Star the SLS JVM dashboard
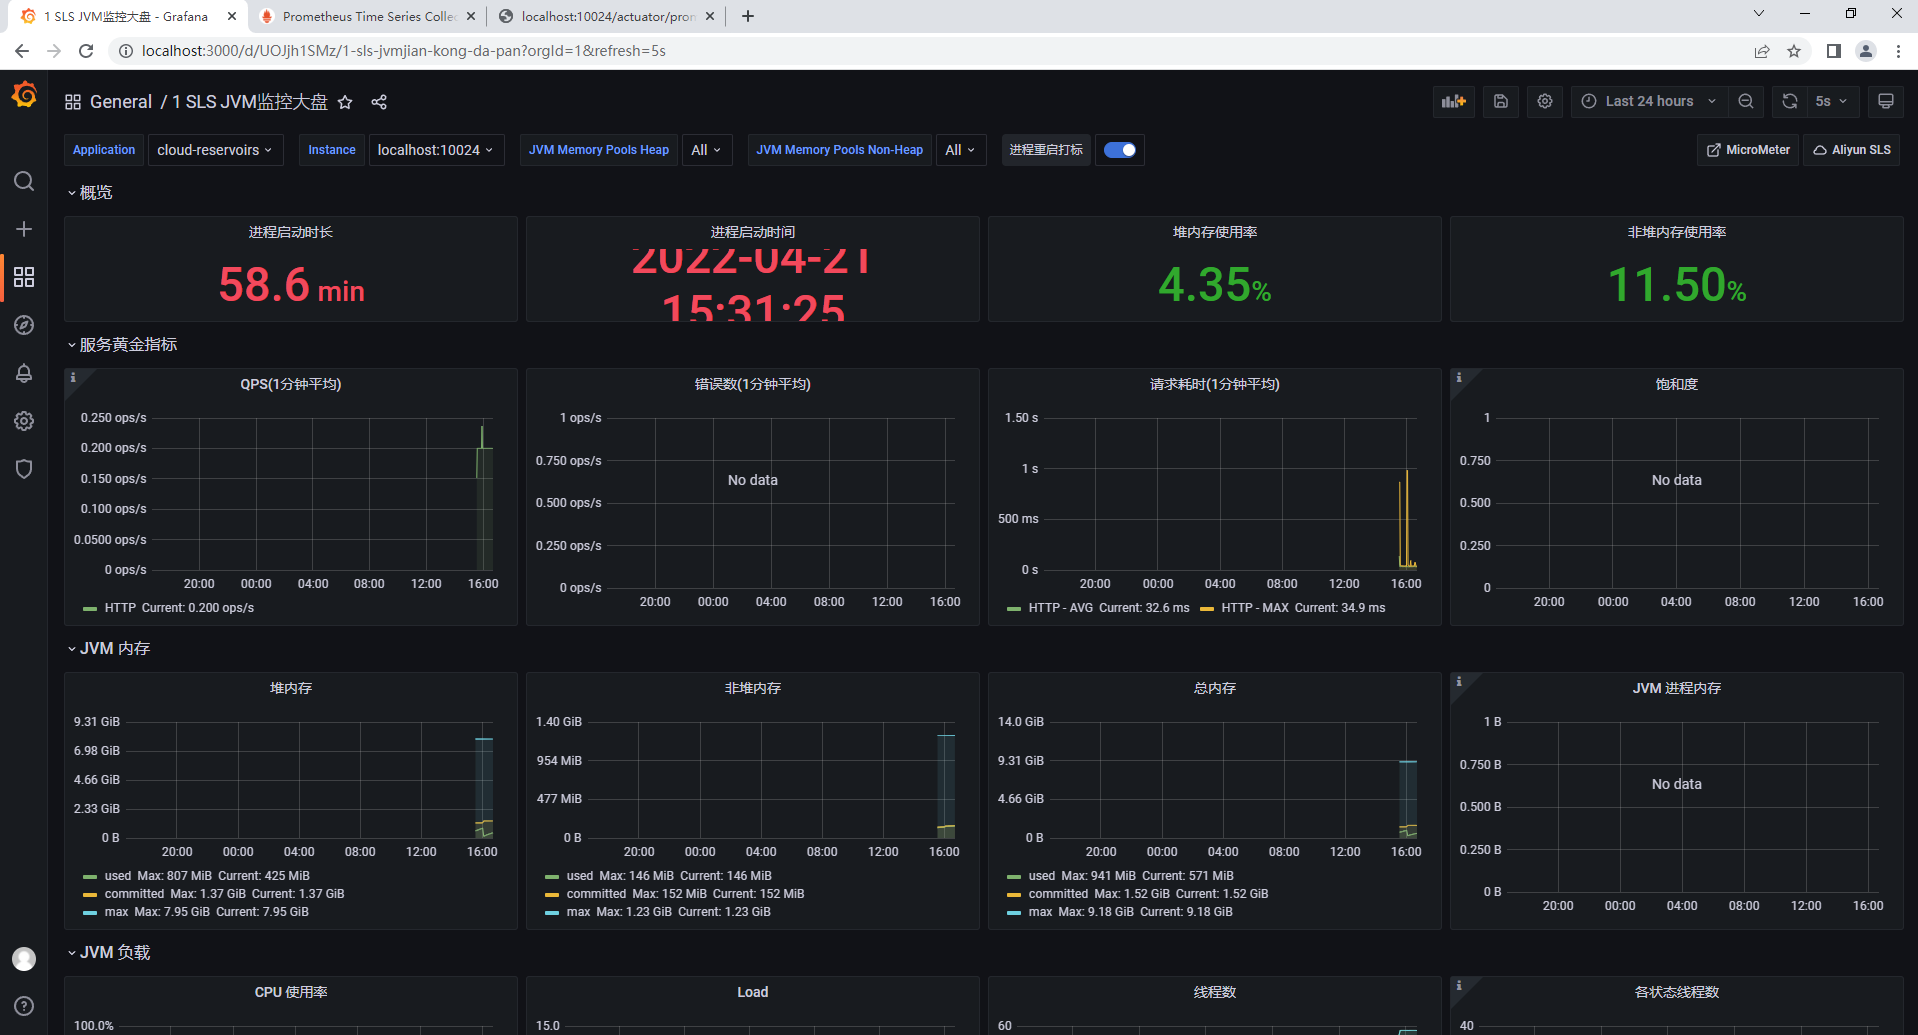The image size is (1918, 1035). point(345,102)
